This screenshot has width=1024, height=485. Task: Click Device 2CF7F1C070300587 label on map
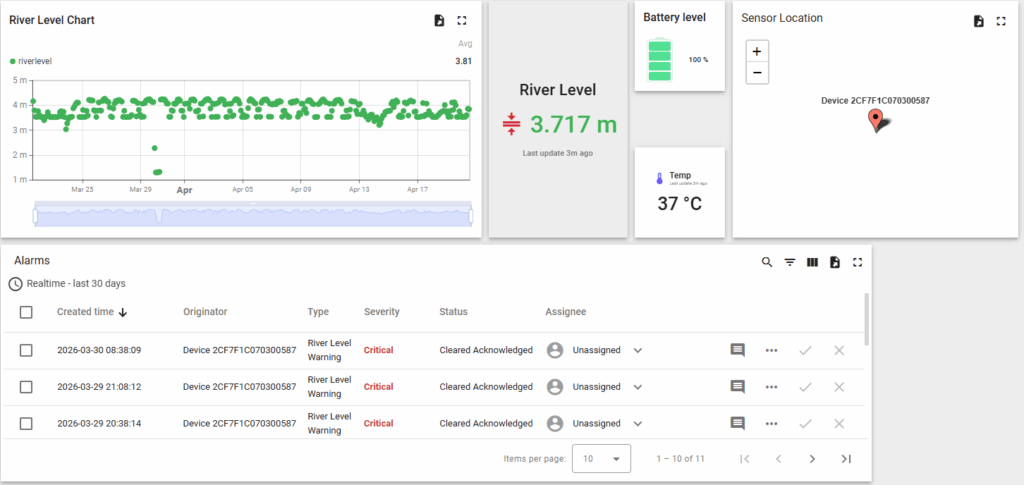(x=875, y=101)
